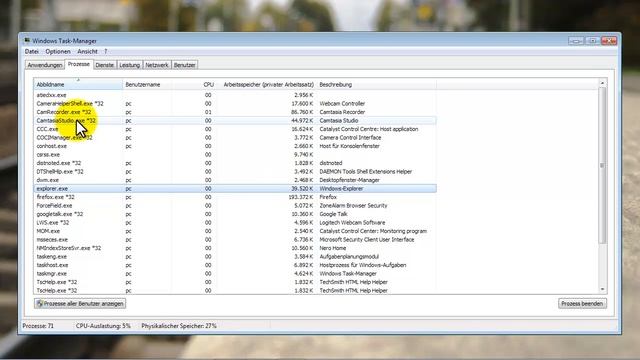
Task: Click Hostprozess für Windows-Aufgaben description
Action: click(362, 265)
